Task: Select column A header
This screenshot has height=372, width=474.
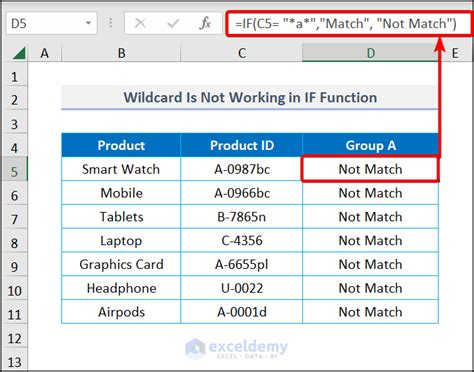Action: click(45, 53)
